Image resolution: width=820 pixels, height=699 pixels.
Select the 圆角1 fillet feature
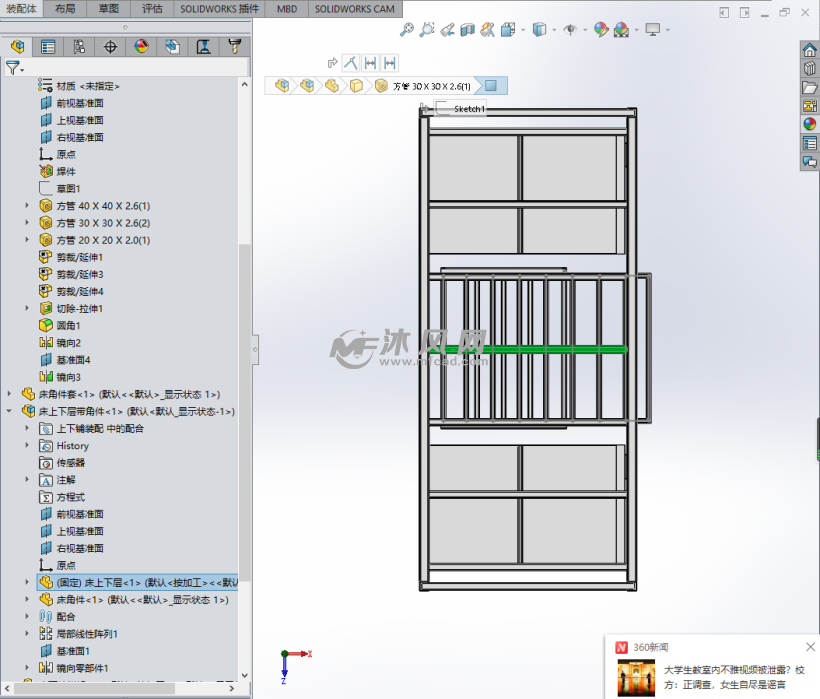point(60,326)
